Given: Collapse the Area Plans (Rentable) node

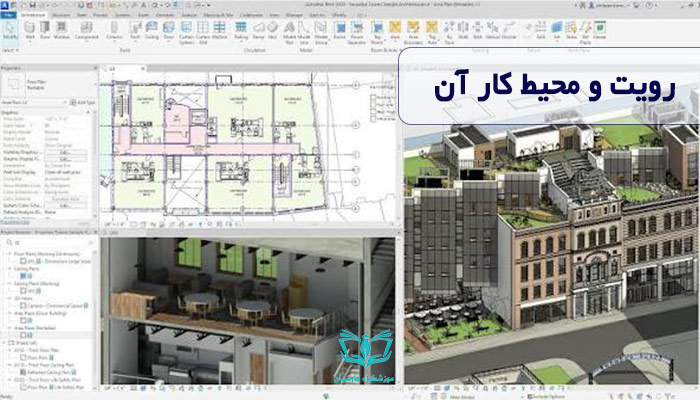Looking at the screenshot, I should tap(10, 328).
